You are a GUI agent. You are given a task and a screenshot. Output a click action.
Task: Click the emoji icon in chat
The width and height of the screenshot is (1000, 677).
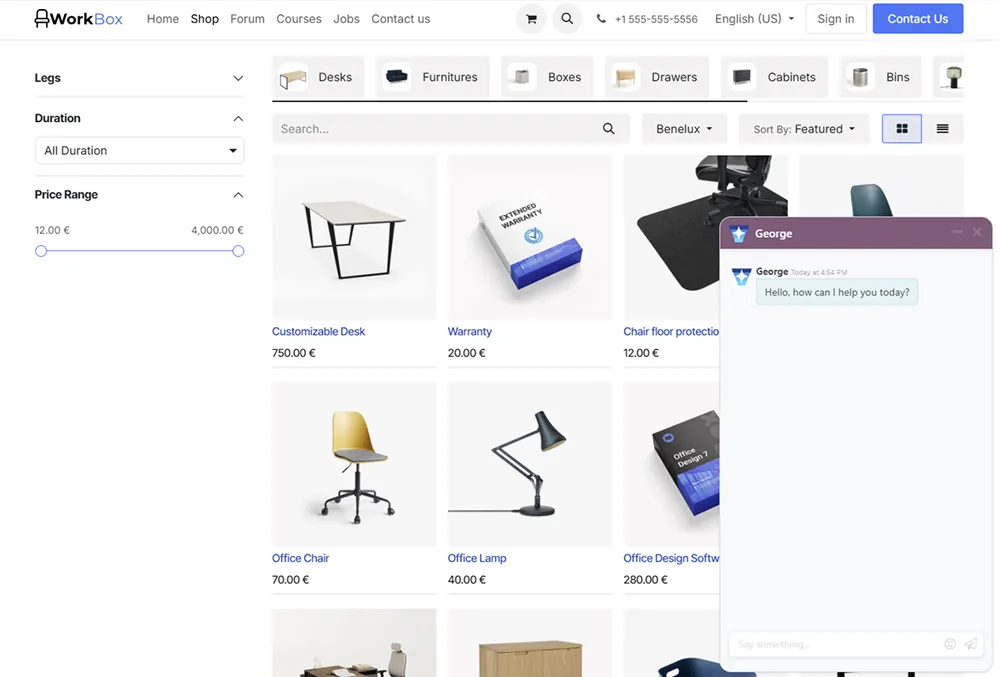[x=950, y=644]
